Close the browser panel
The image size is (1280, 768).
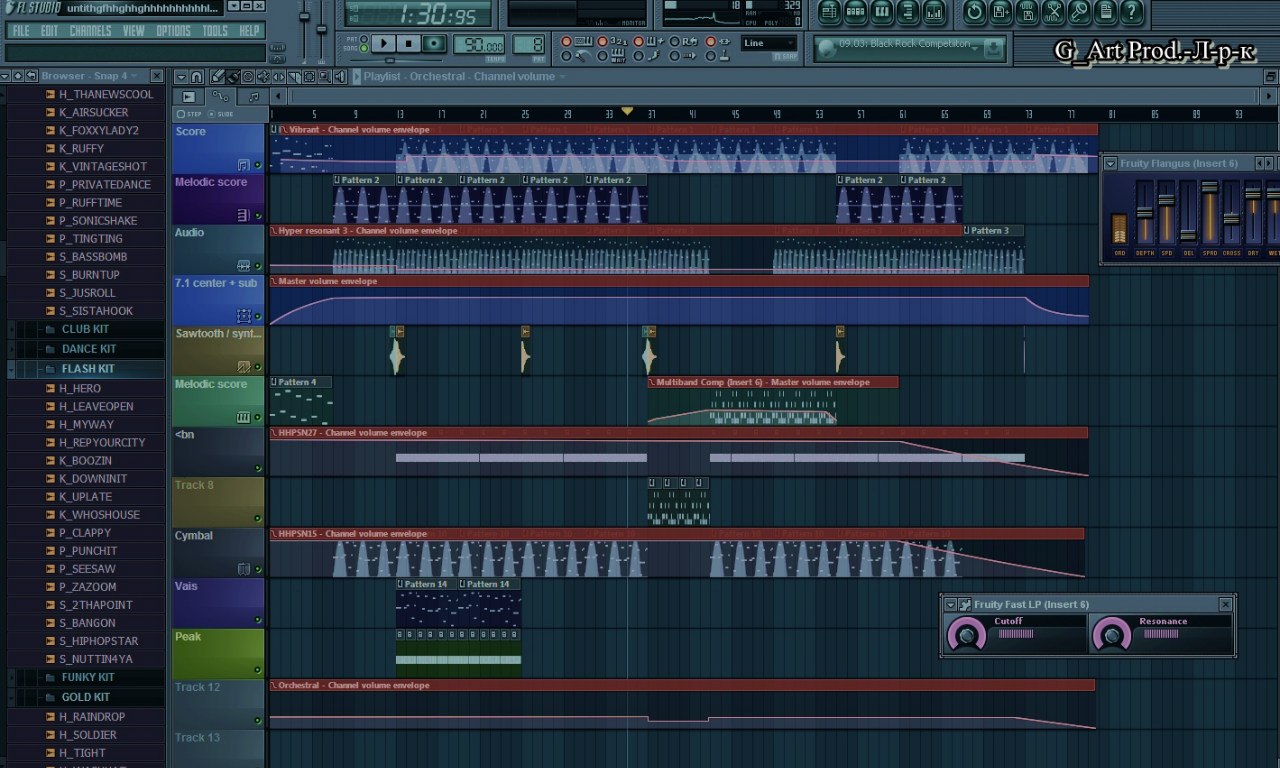pos(157,76)
